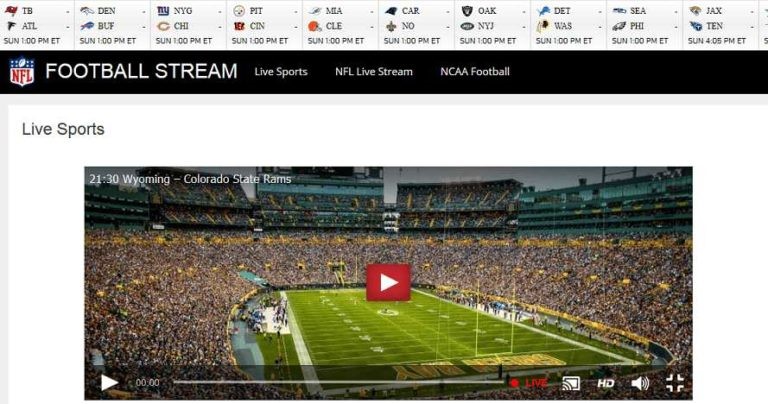This screenshot has width=768, height=404.
Task: Click the red LIVE indicator
Action: coord(528,383)
